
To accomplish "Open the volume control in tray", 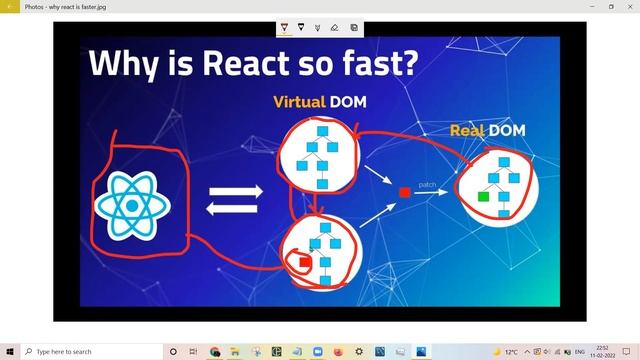I will [547, 352].
